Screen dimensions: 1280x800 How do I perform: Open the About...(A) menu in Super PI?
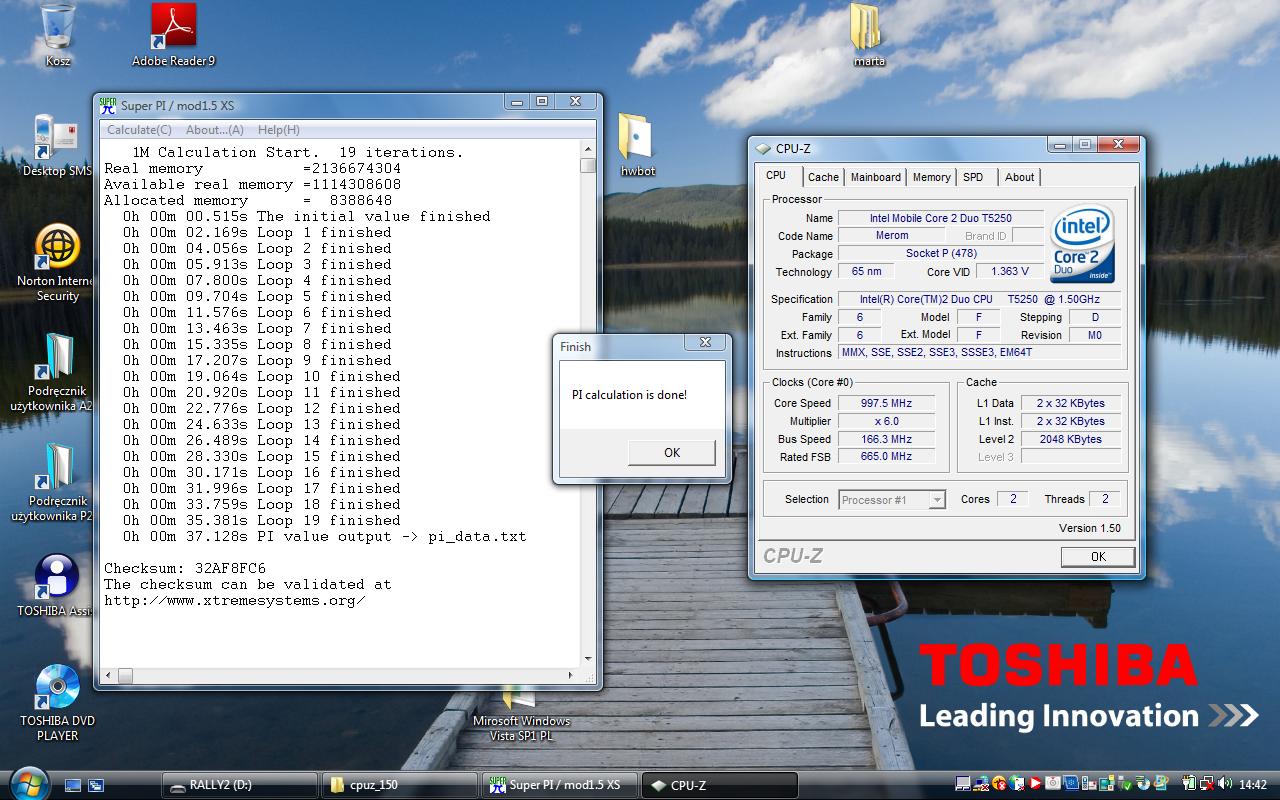click(215, 130)
